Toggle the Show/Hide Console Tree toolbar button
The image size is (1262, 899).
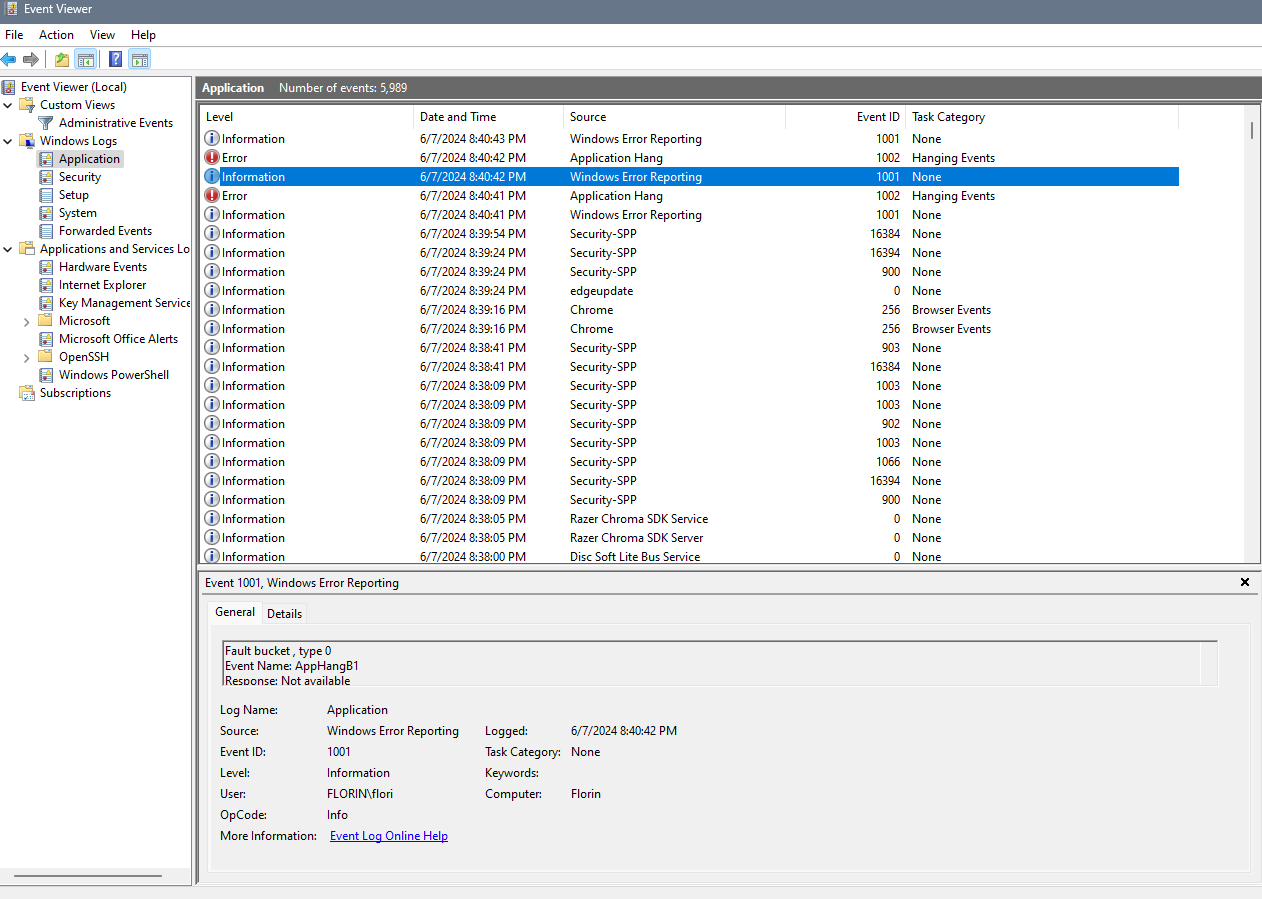(86, 59)
